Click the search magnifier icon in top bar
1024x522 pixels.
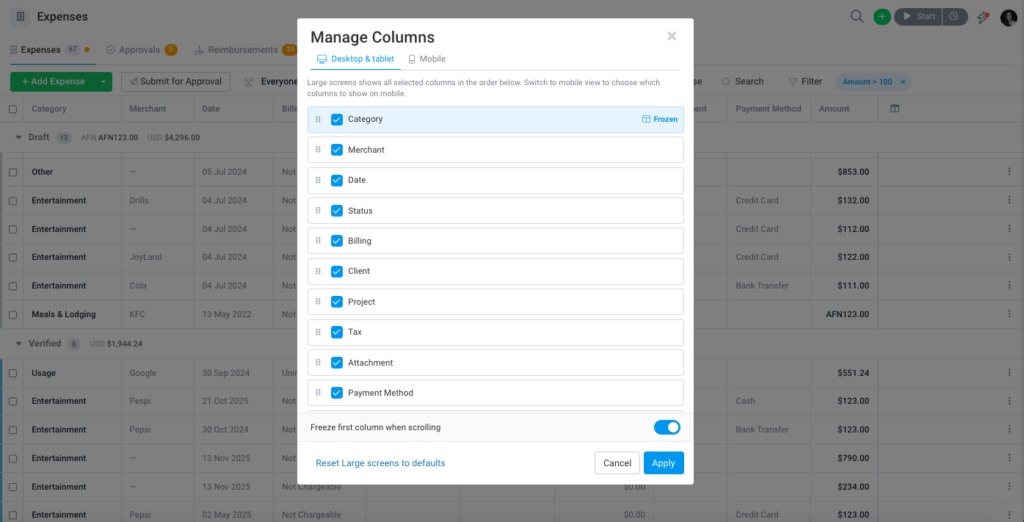[857, 16]
